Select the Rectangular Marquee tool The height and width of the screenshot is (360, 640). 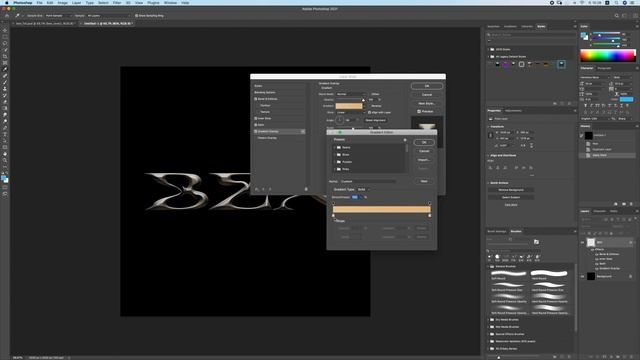click(x=5, y=37)
